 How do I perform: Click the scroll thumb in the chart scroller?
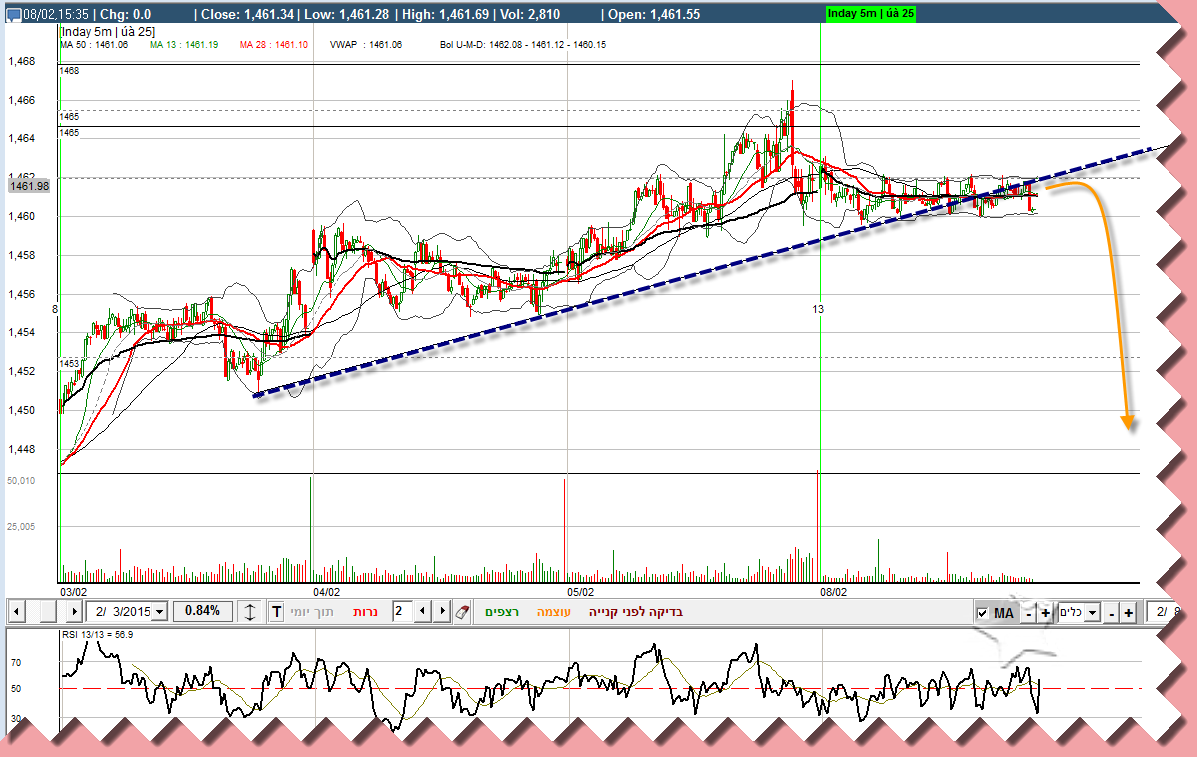click(48, 611)
